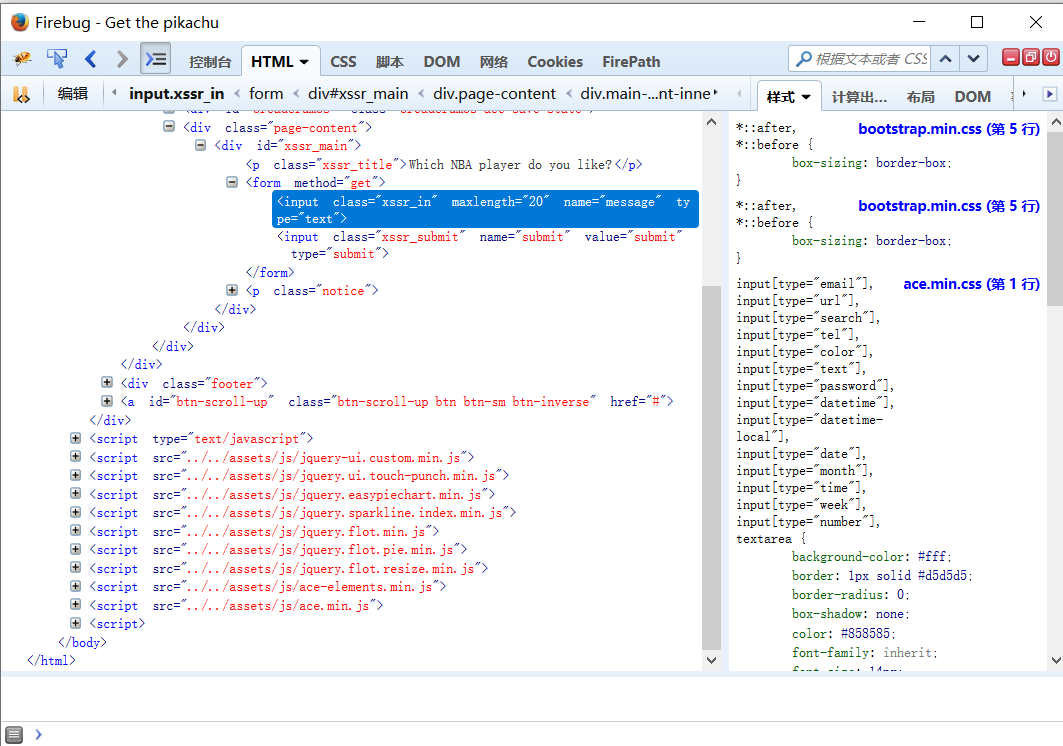Minimize the Firebug panel red icon
Image resolution: width=1063 pixels, height=746 pixels.
pos(1011,58)
